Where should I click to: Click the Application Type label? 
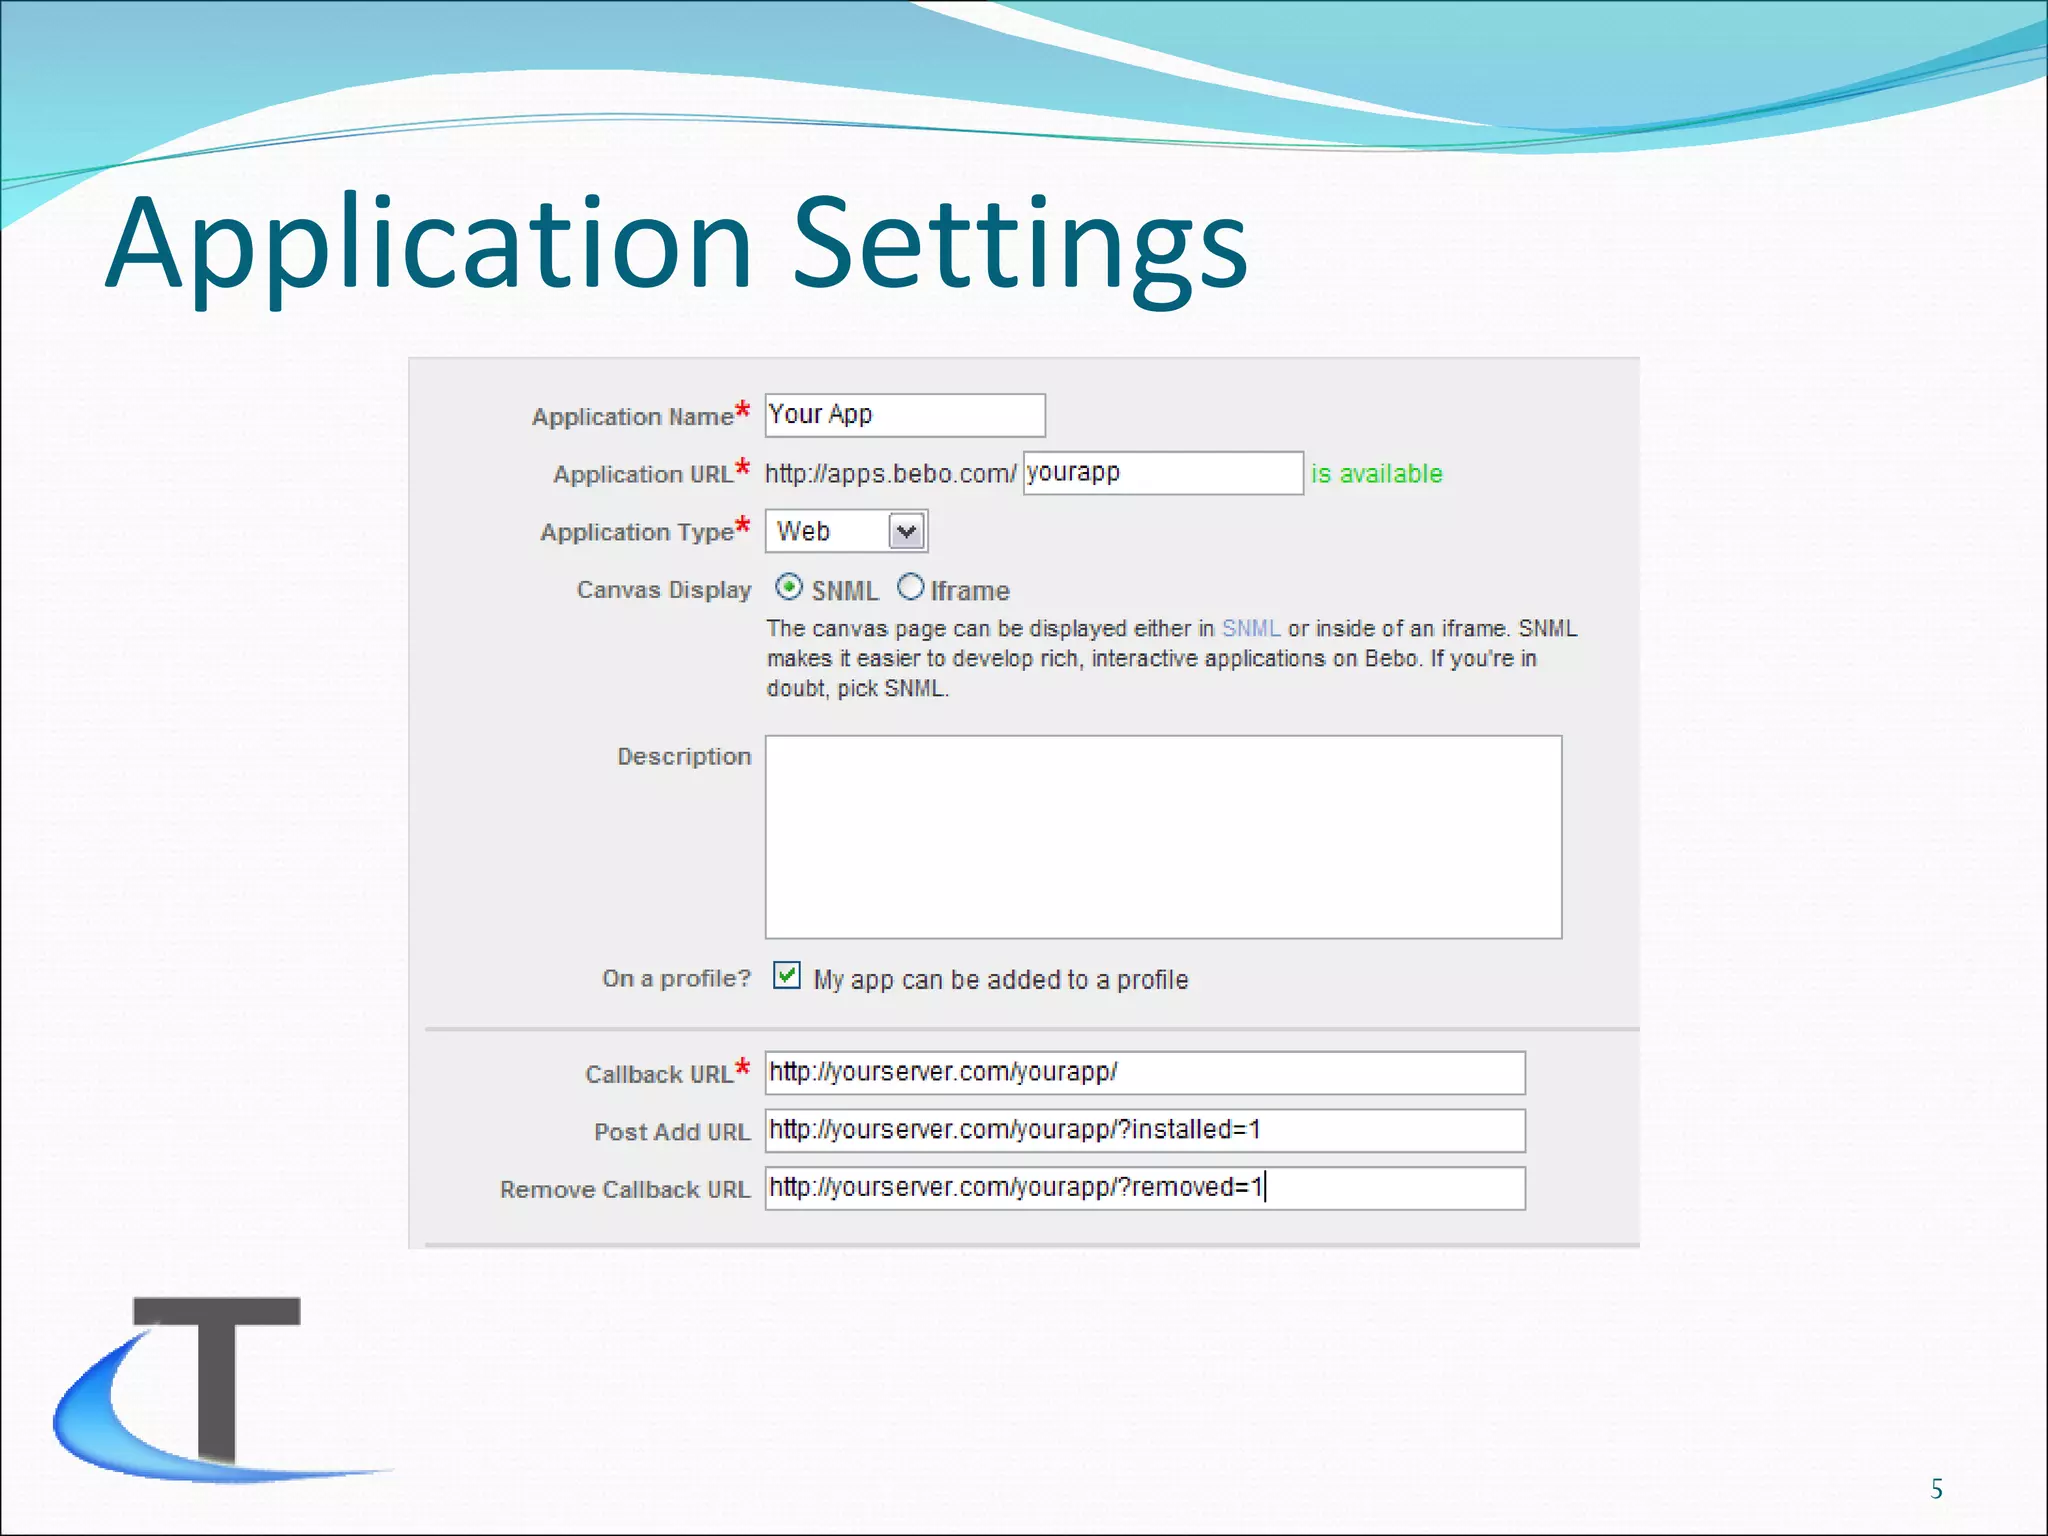637,532
